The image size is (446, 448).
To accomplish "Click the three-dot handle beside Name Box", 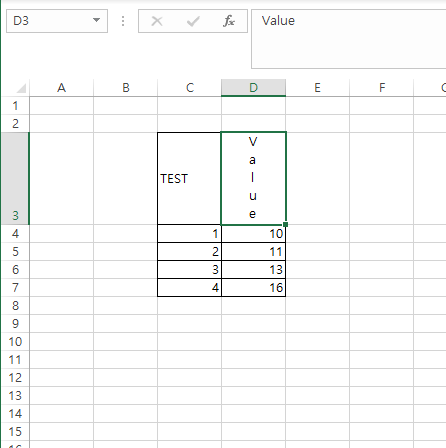I will [x=123, y=21].
